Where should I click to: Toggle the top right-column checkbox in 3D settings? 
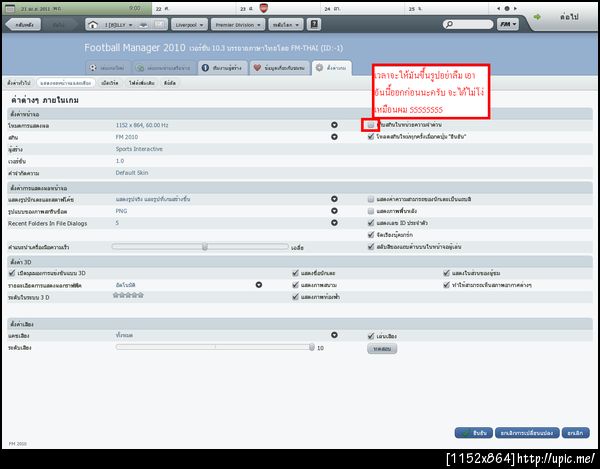click(x=446, y=273)
